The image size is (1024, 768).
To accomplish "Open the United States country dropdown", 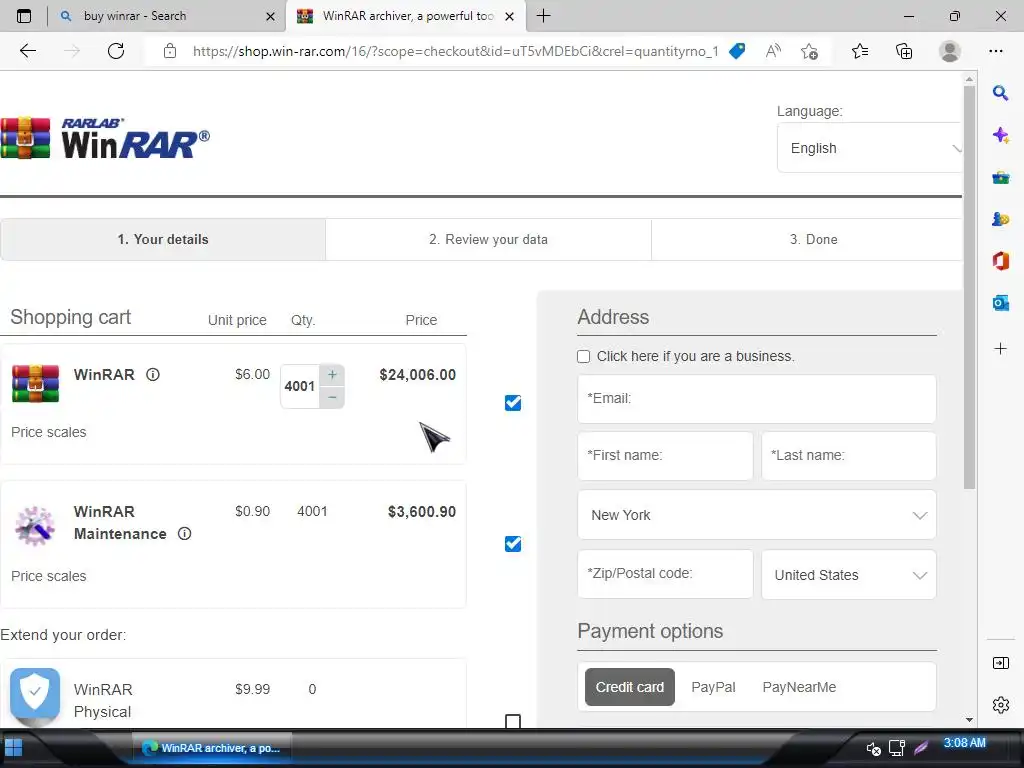I will [848, 575].
